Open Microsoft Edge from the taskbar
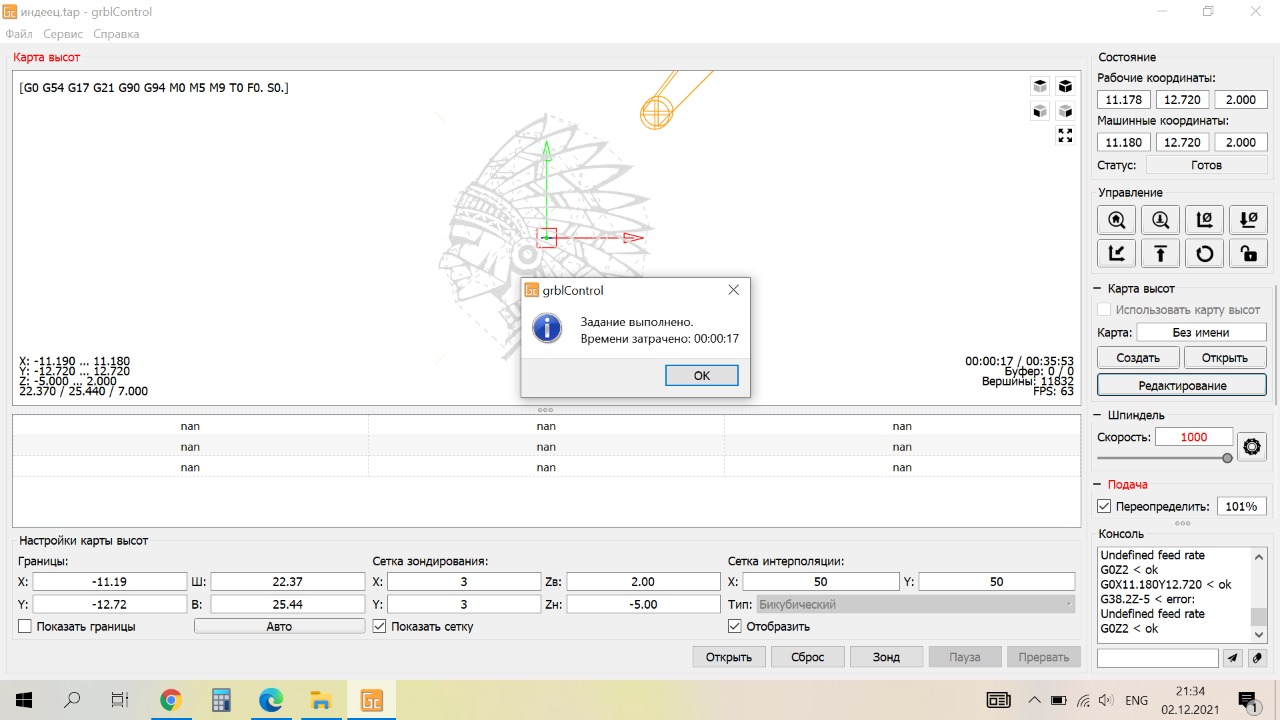Viewport: 1280px width, 720px height. [x=271, y=700]
